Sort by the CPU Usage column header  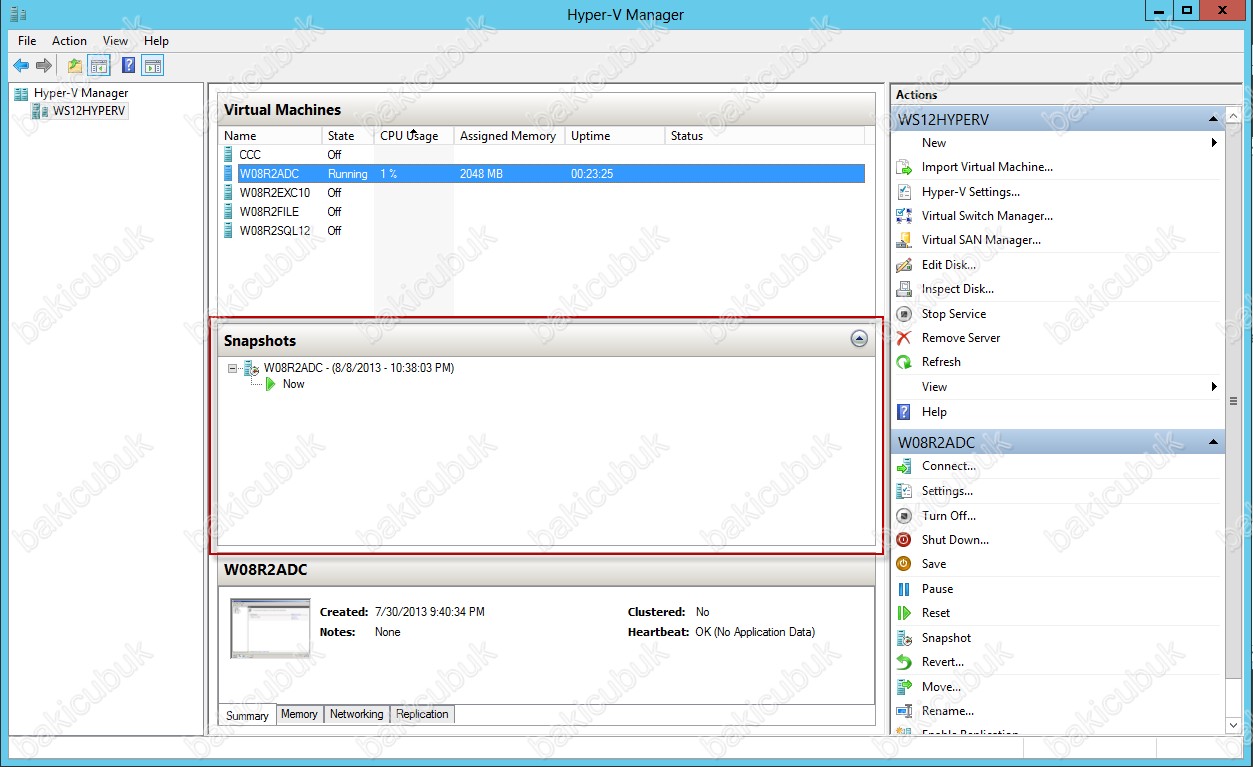coord(414,136)
